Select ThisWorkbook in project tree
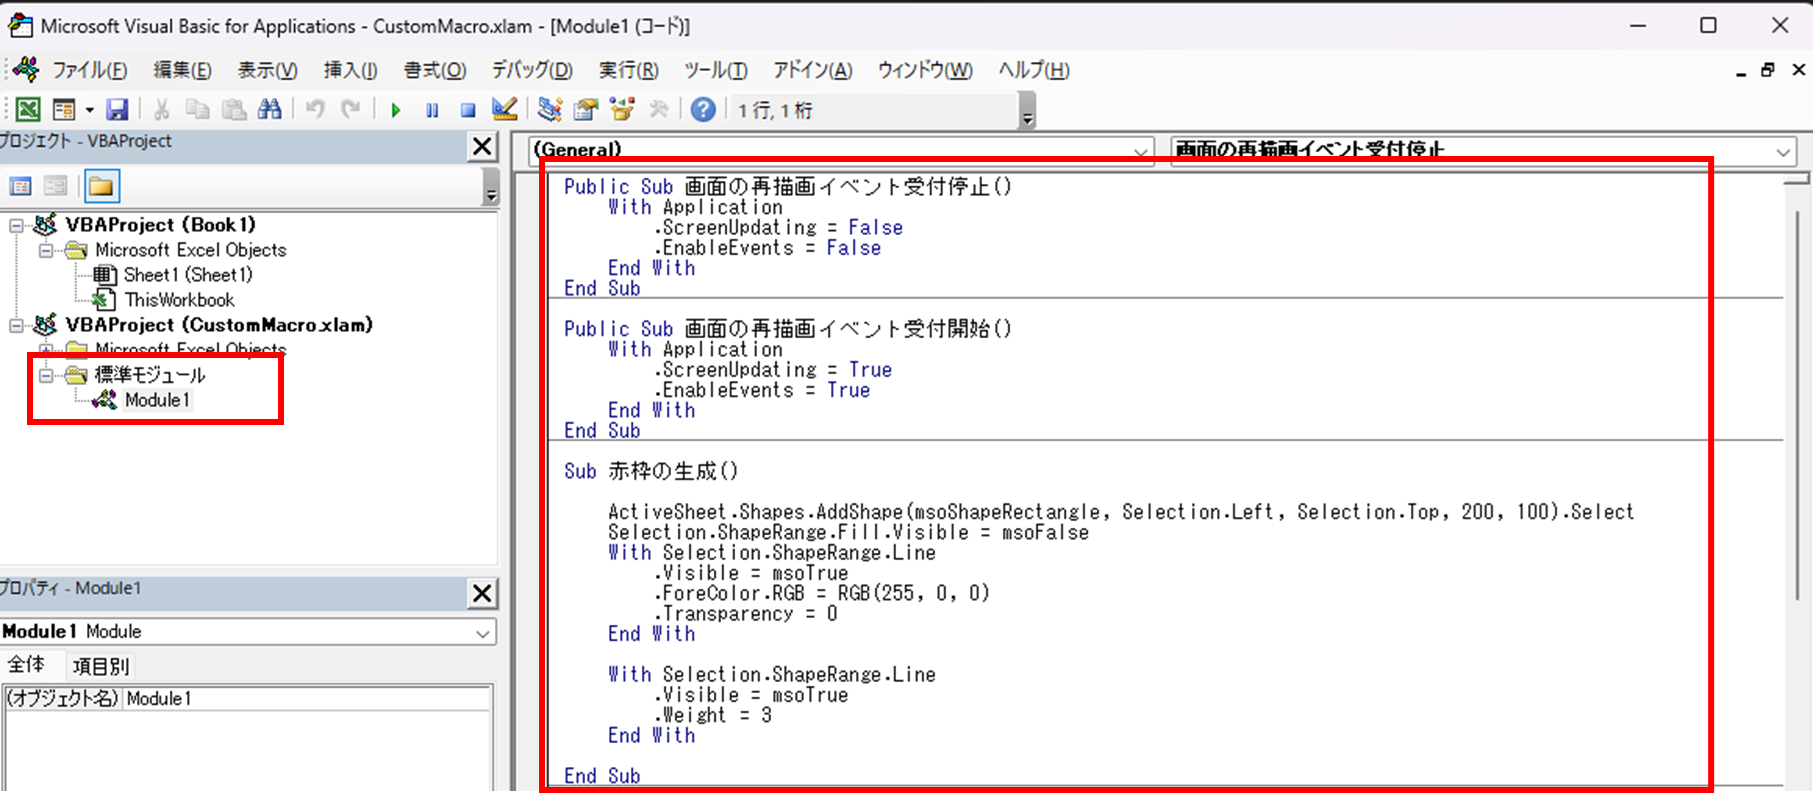Image resolution: width=1813 pixels, height=793 pixels. click(x=179, y=300)
